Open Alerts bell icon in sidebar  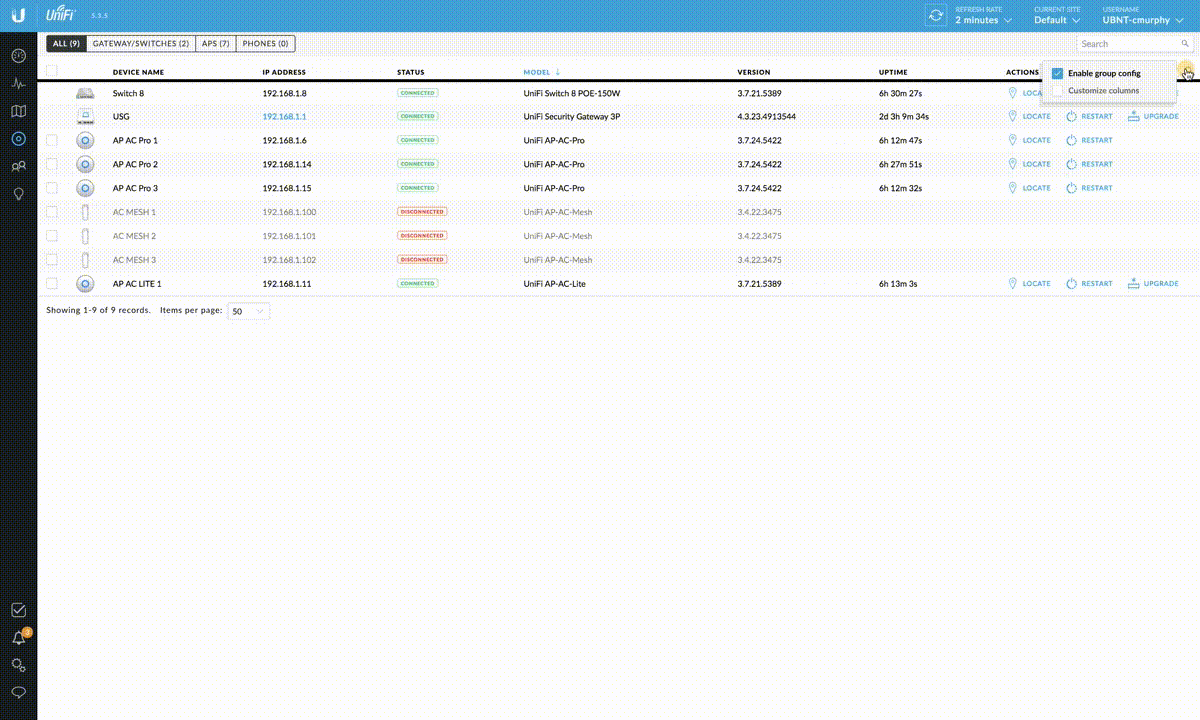18,638
